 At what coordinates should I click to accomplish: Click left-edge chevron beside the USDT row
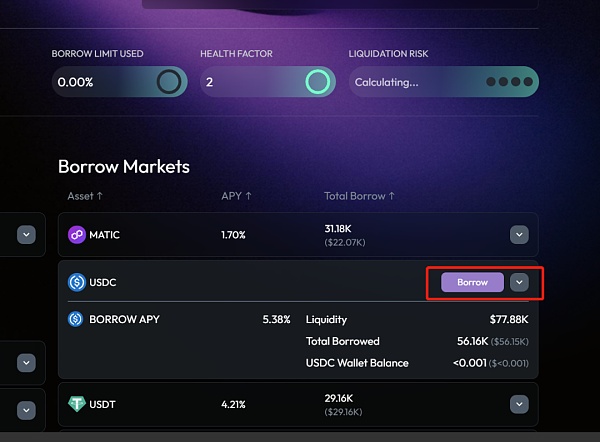[27, 409]
